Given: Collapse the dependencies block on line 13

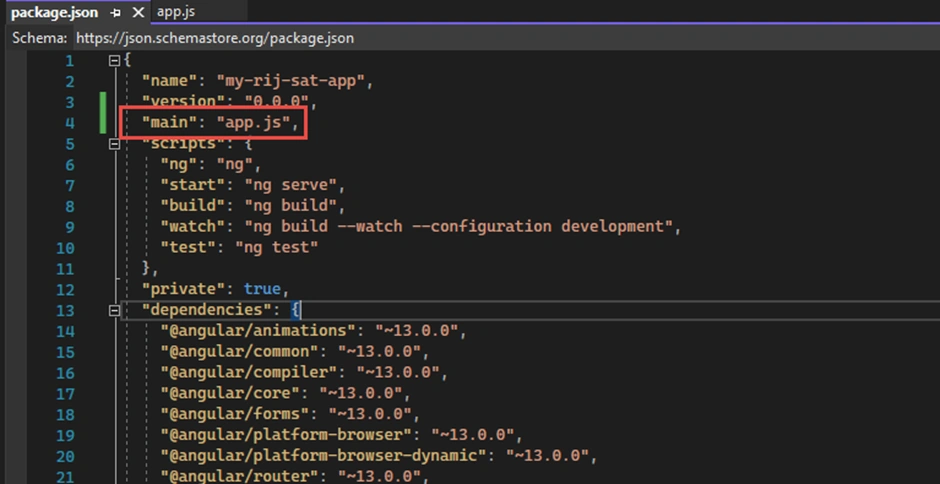Looking at the screenshot, I should pos(114,310).
